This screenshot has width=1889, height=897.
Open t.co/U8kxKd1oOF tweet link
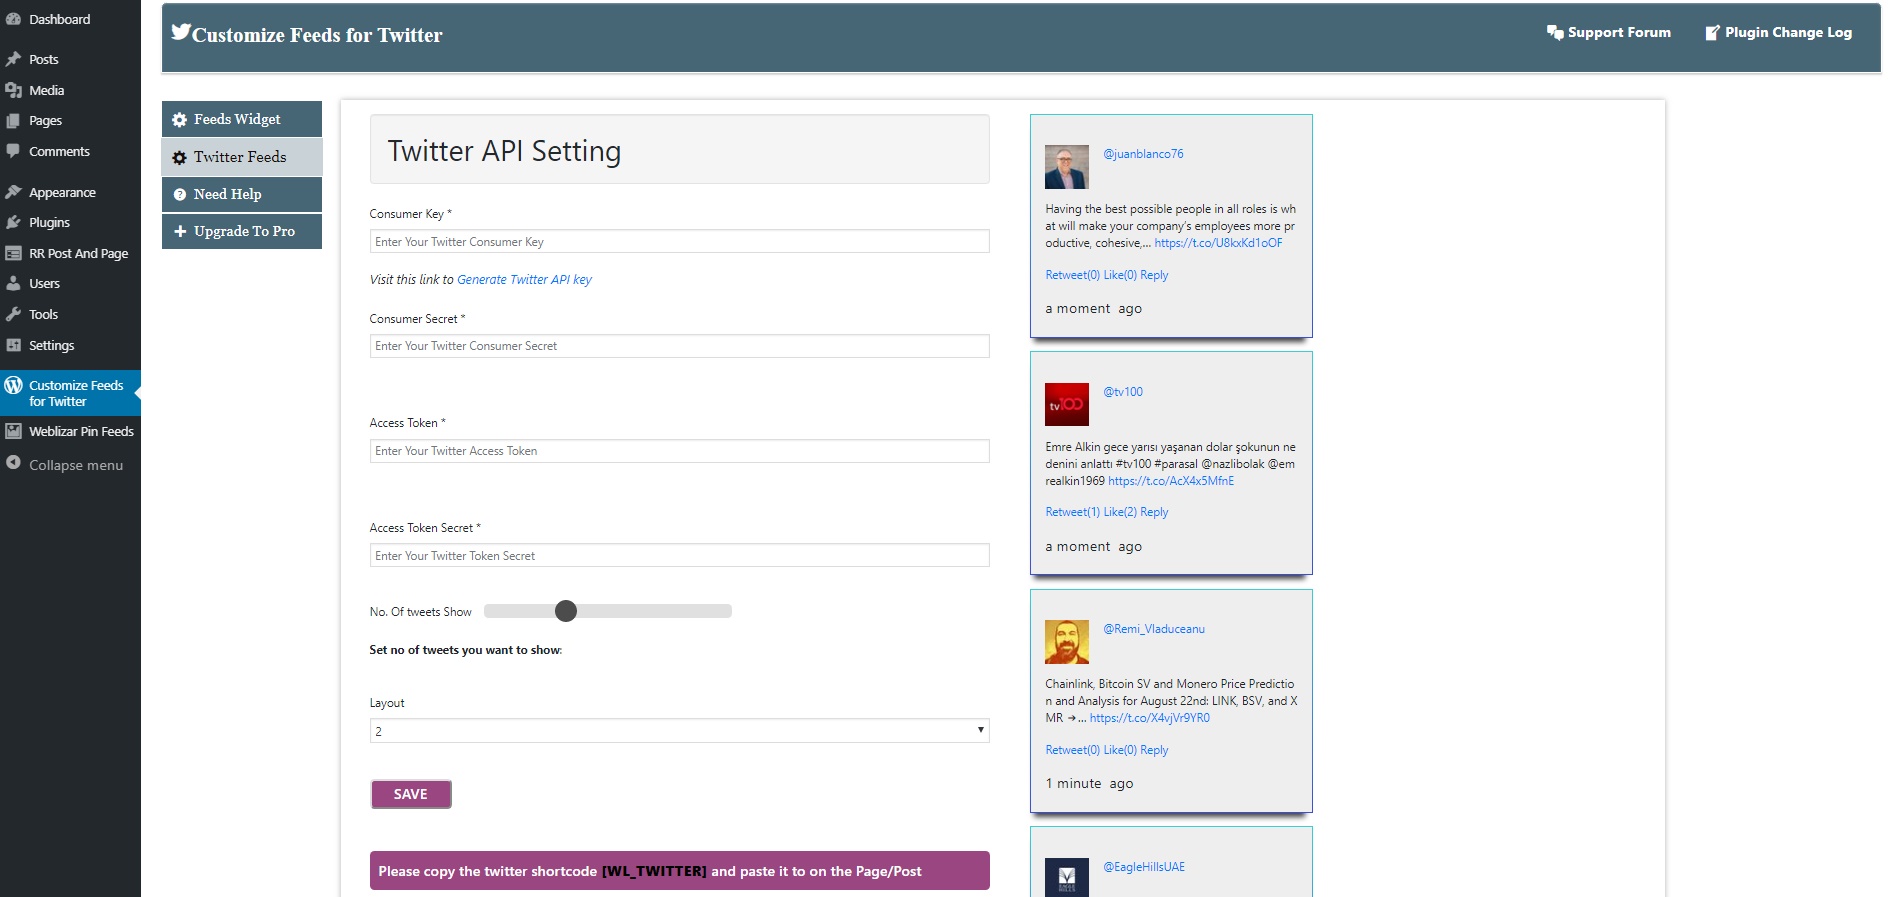coord(1218,243)
